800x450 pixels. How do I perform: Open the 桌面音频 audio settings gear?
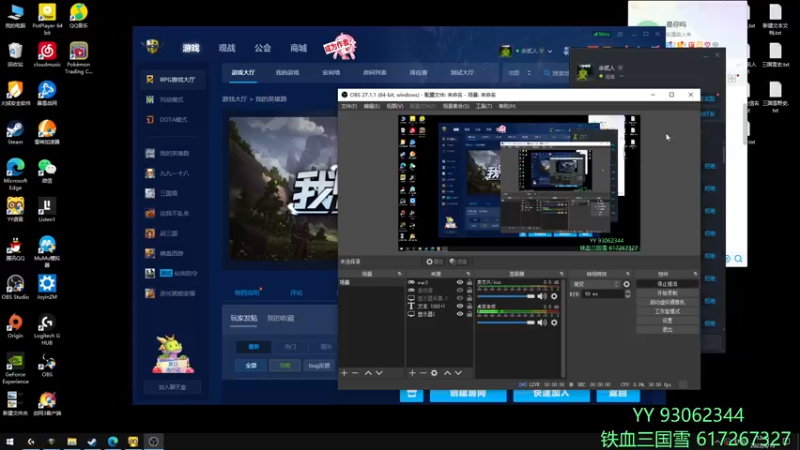[x=554, y=322]
